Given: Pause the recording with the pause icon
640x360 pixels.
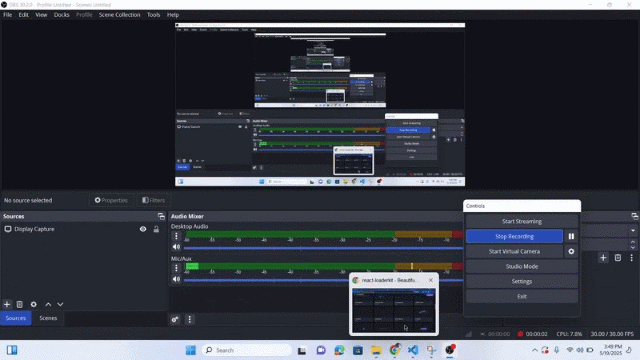Looking at the screenshot, I should point(571,236).
